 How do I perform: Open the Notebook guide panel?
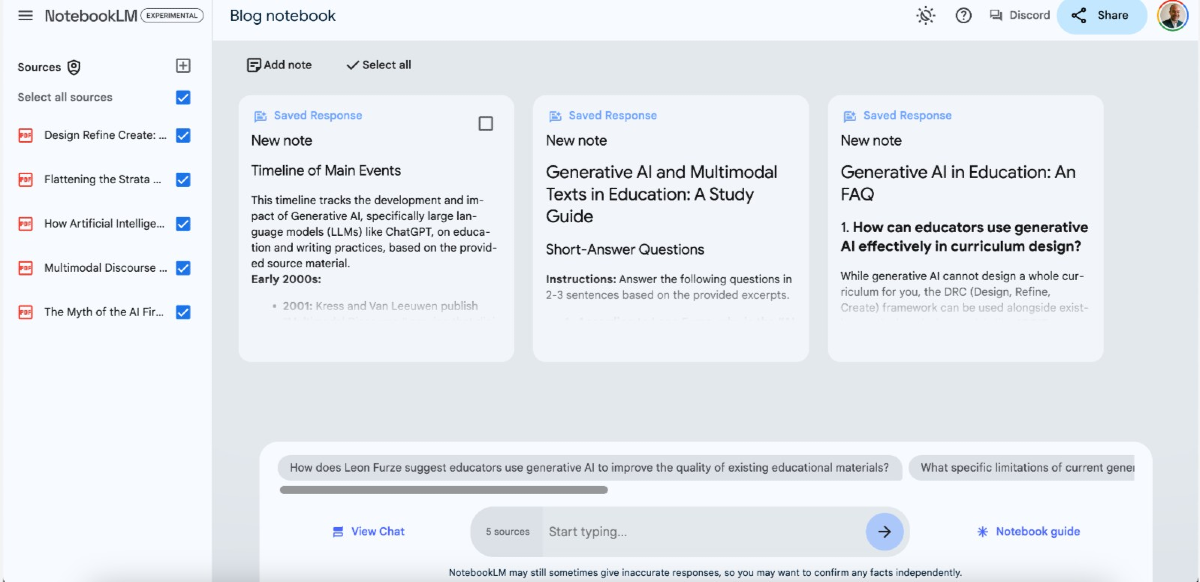pos(1028,532)
